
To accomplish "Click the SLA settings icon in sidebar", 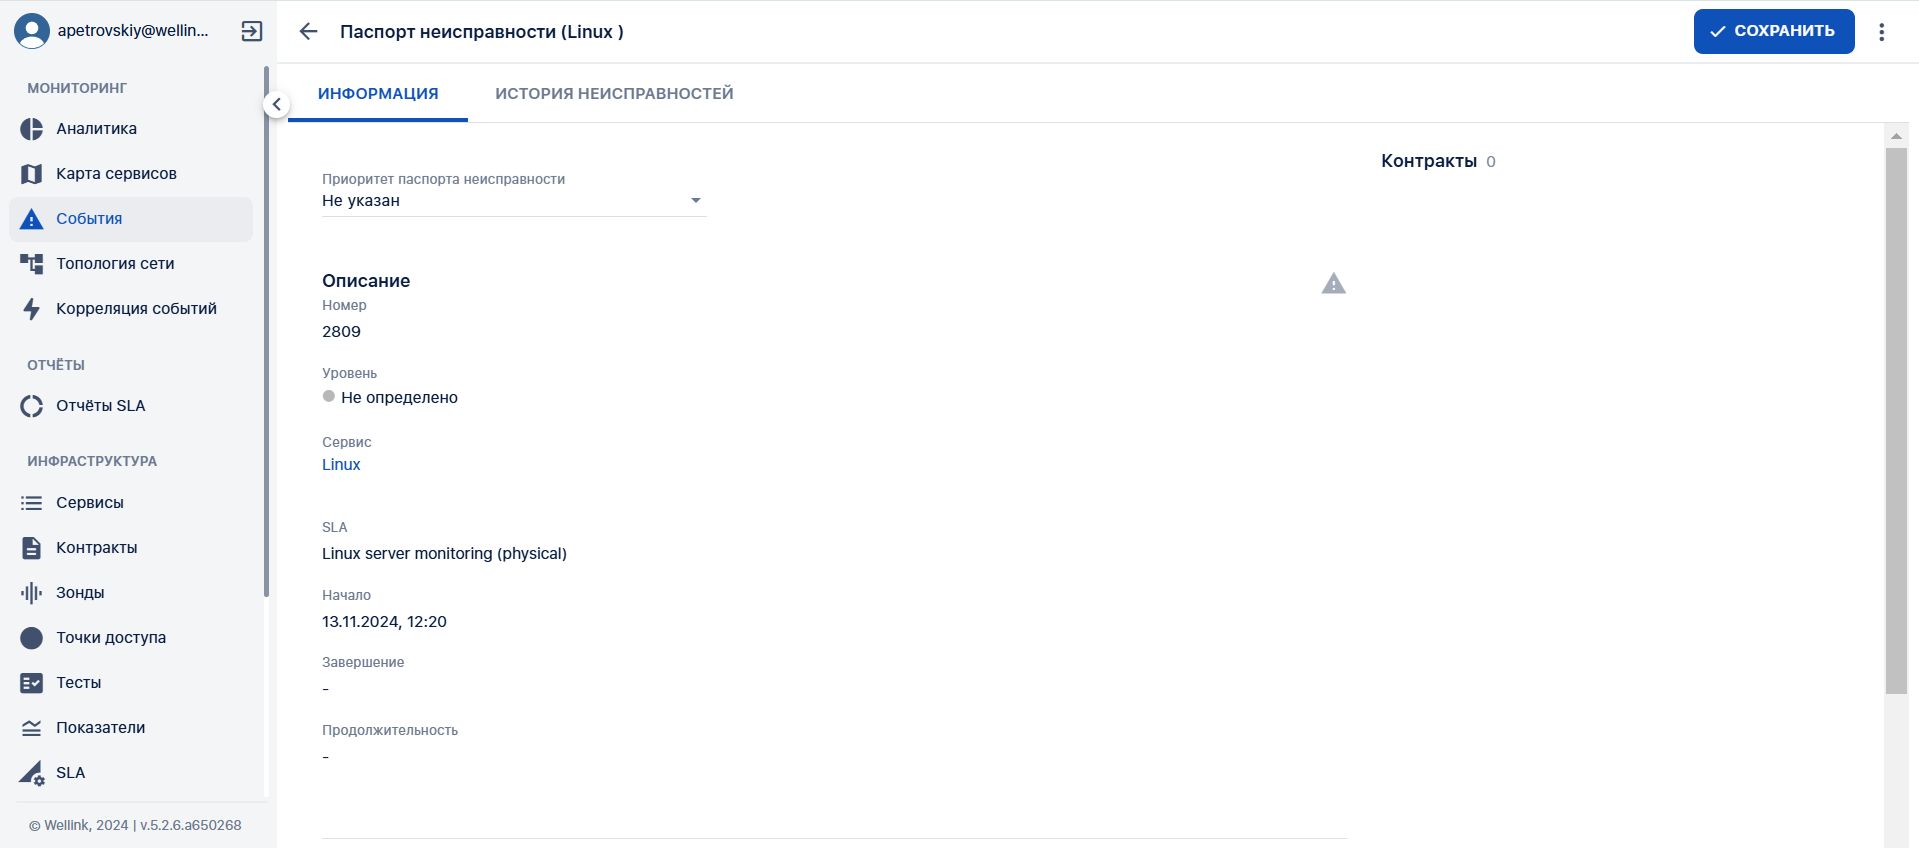I will coord(32,773).
